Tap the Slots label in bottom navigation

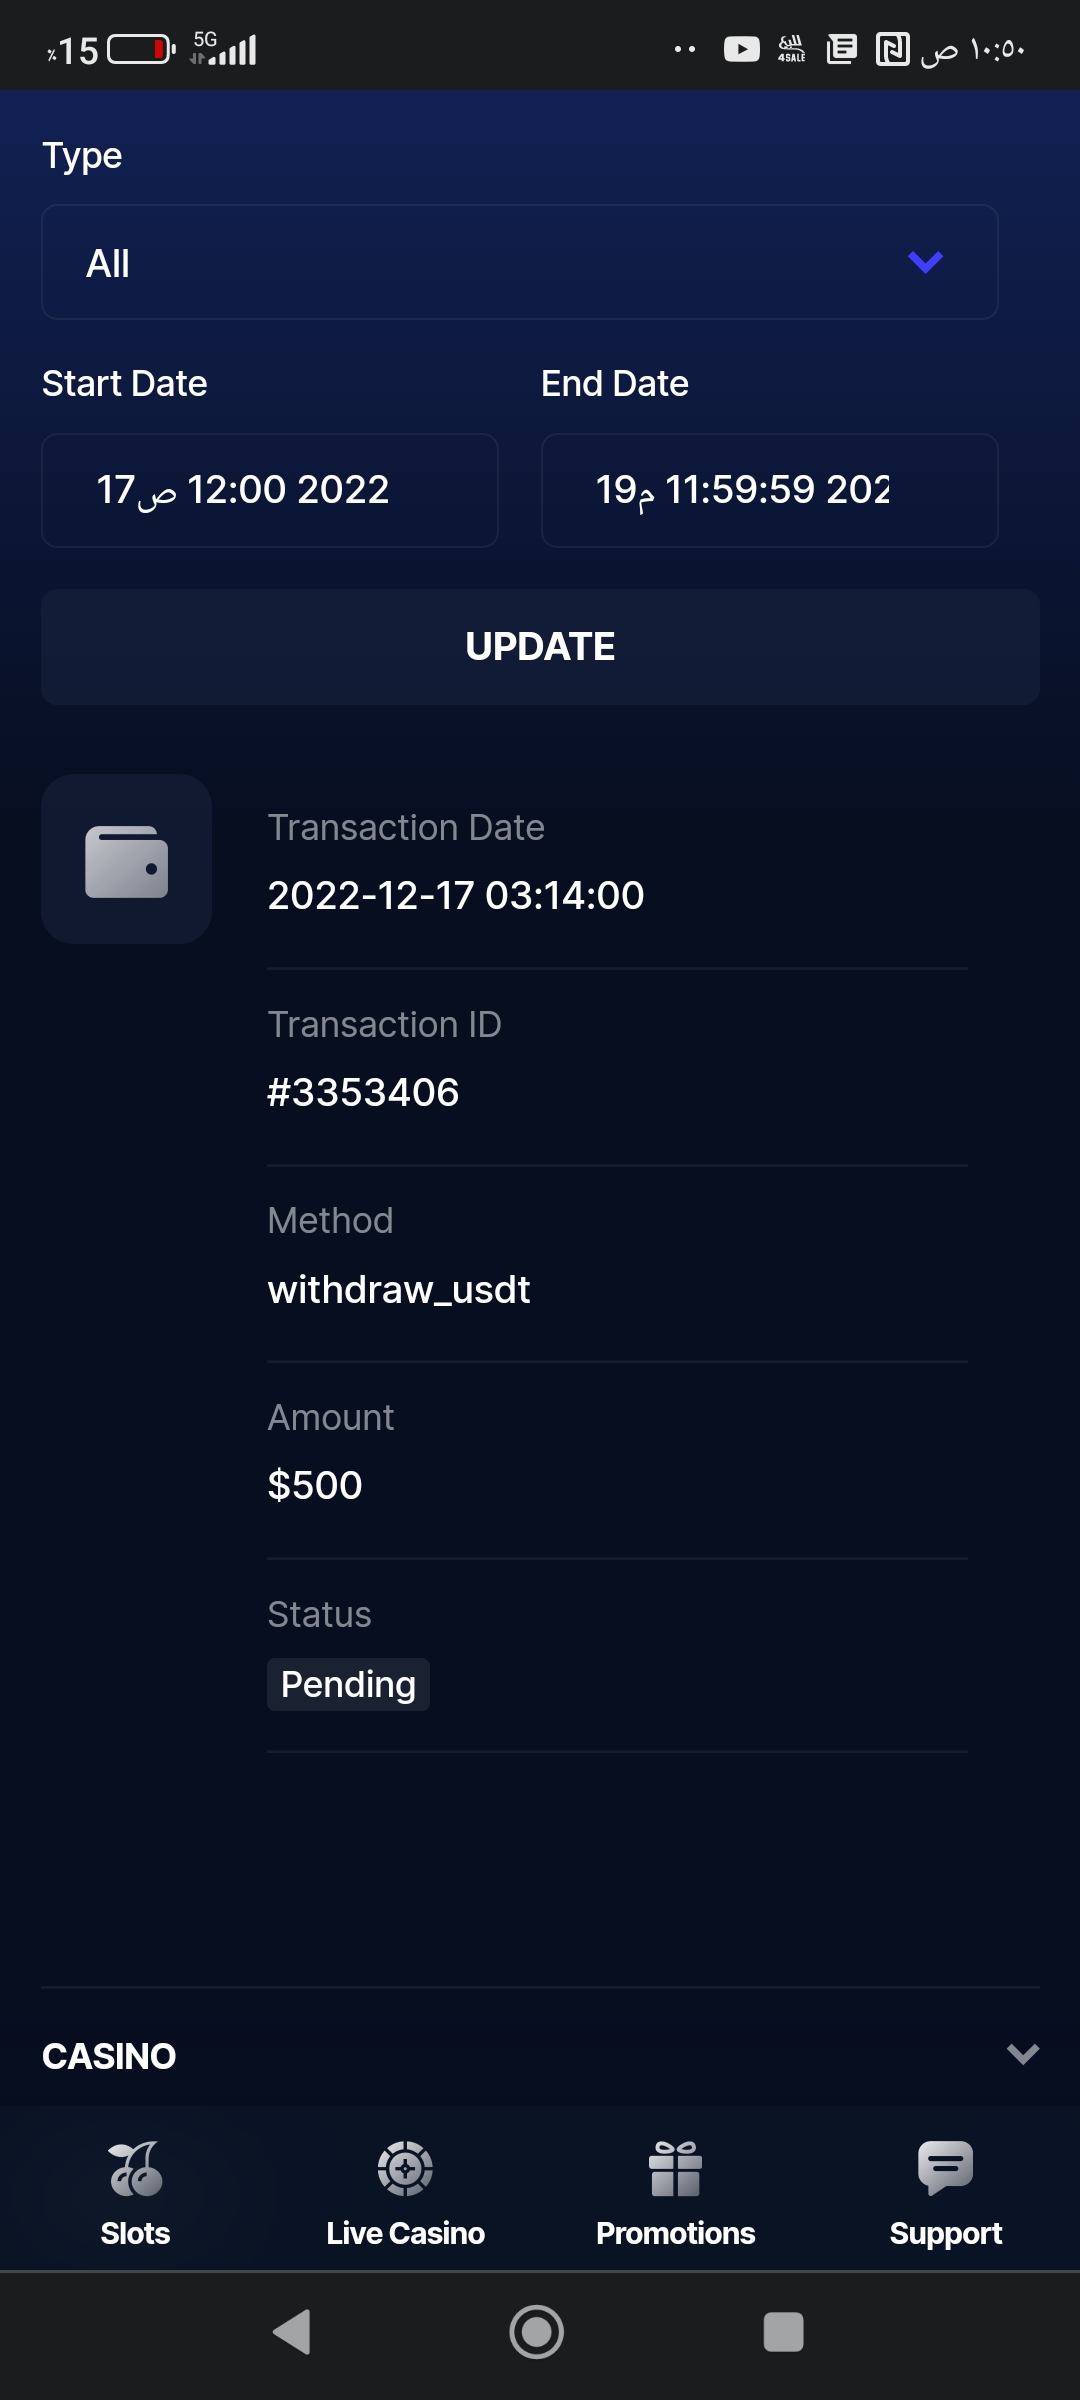tap(136, 2233)
